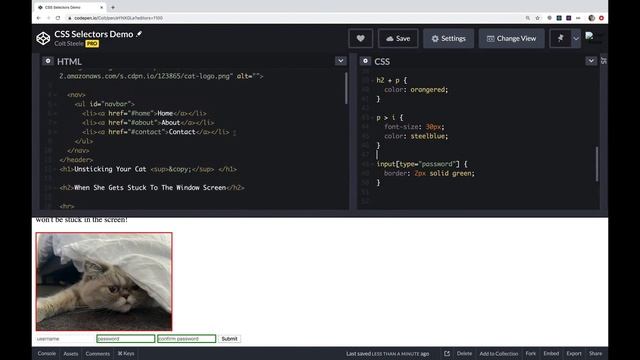Reload page with browser refresh icon

click(58, 18)
